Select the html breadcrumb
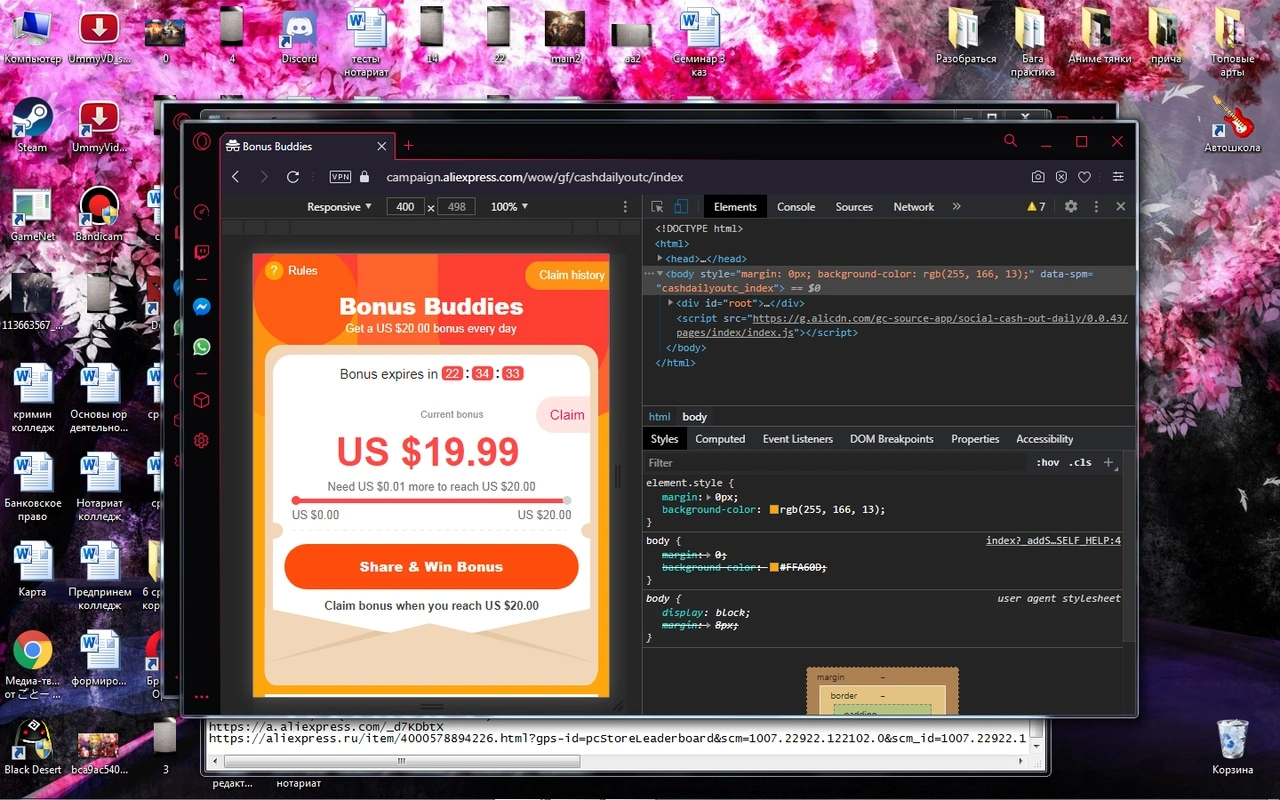Viewport: 1280px width, 800px height. (x=660, y=417)
